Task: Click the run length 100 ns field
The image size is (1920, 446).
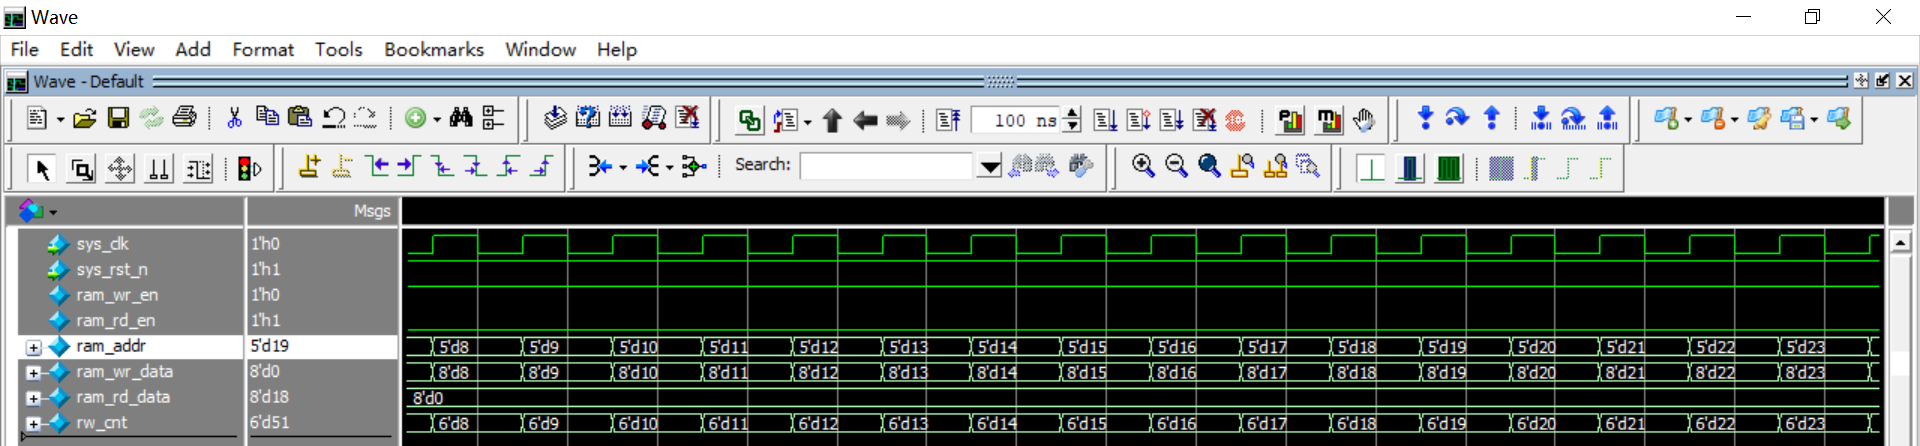Action: 1015,120
